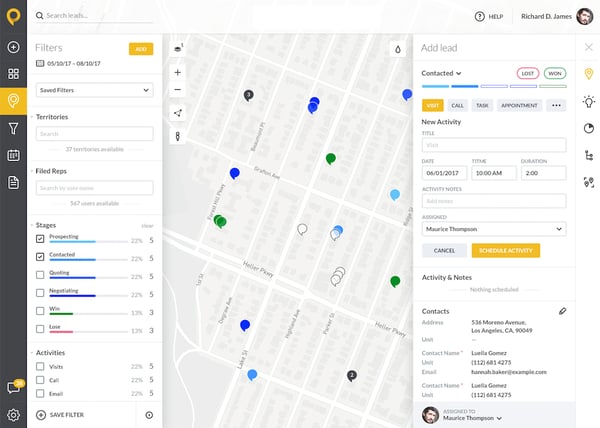
Task: Collapse the Stages section
Action: 32,225
